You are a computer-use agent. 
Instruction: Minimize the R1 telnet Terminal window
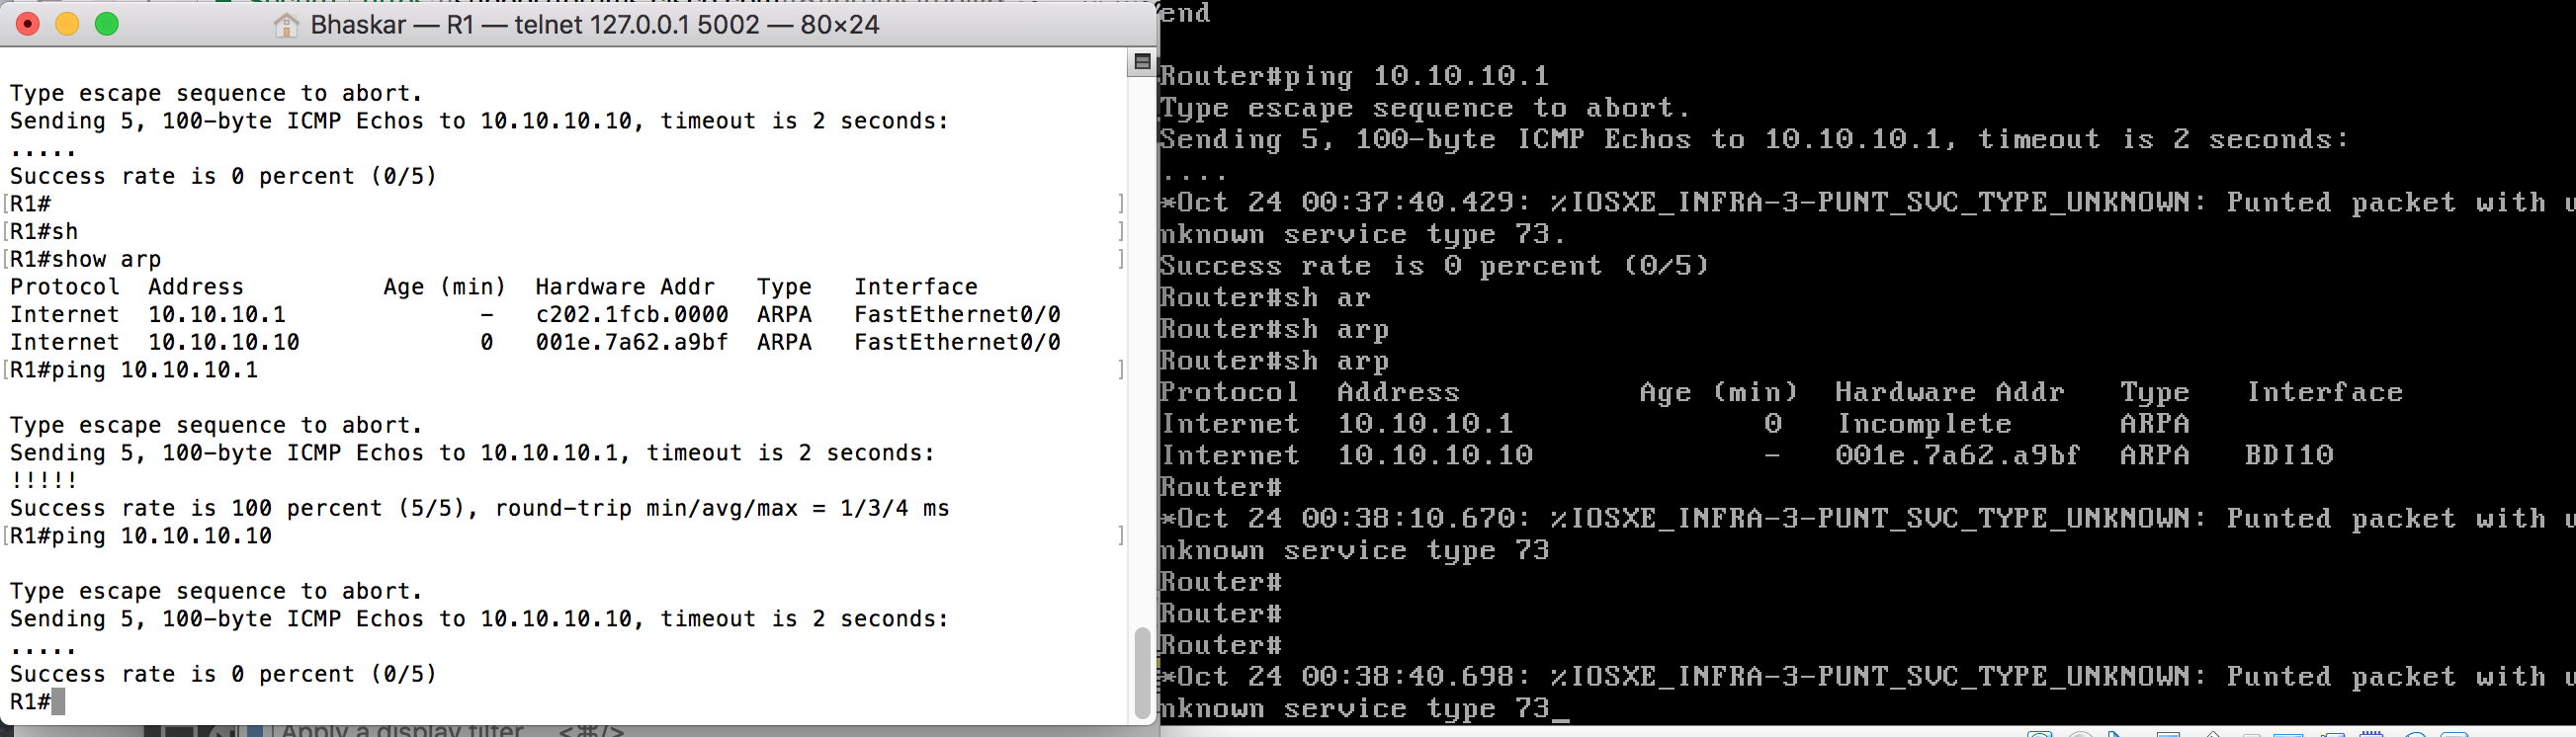pos(67,24)
